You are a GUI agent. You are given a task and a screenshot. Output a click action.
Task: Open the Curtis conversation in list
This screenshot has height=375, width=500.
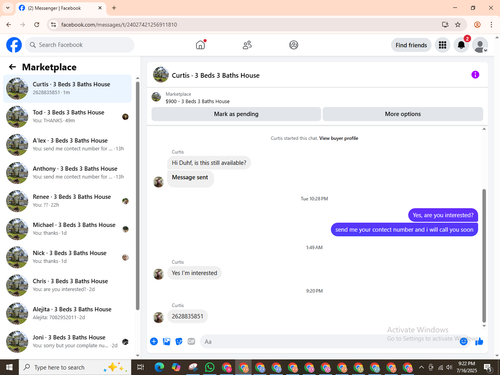click(x=67, y=89)
